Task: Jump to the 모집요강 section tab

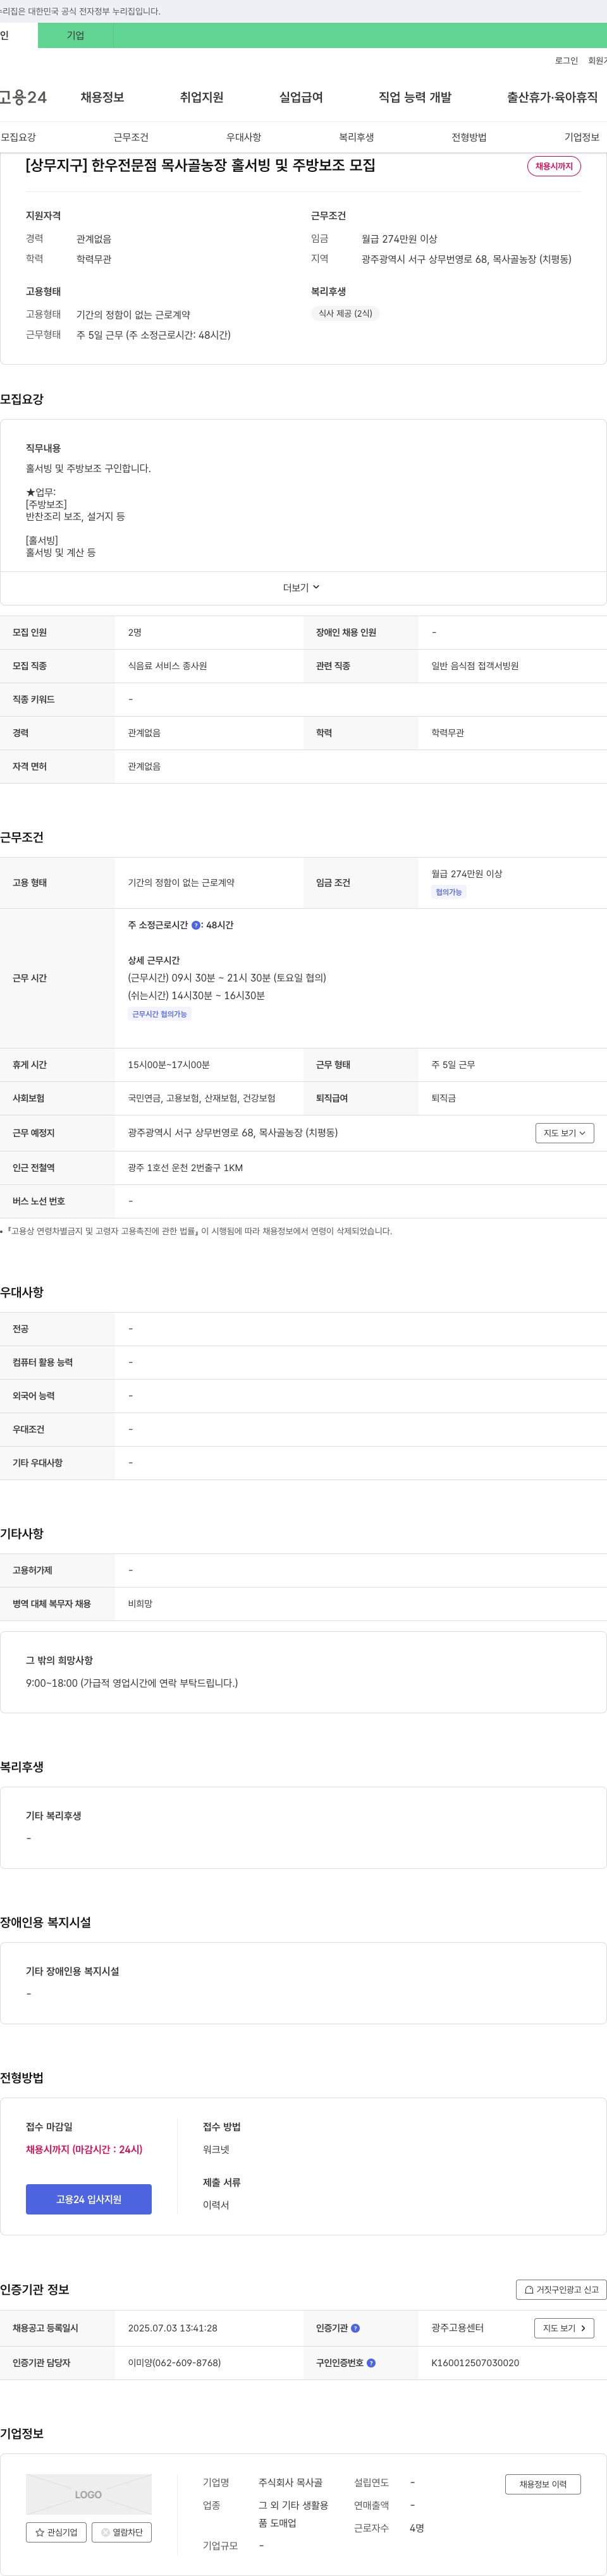Action: tap(18, 137)
